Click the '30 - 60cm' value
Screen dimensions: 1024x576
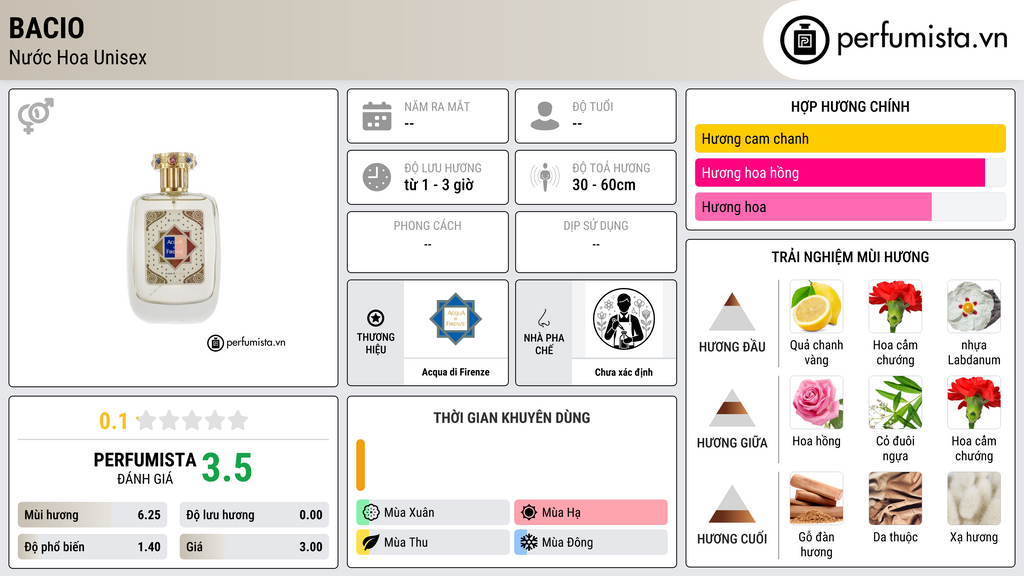(603, 185)
